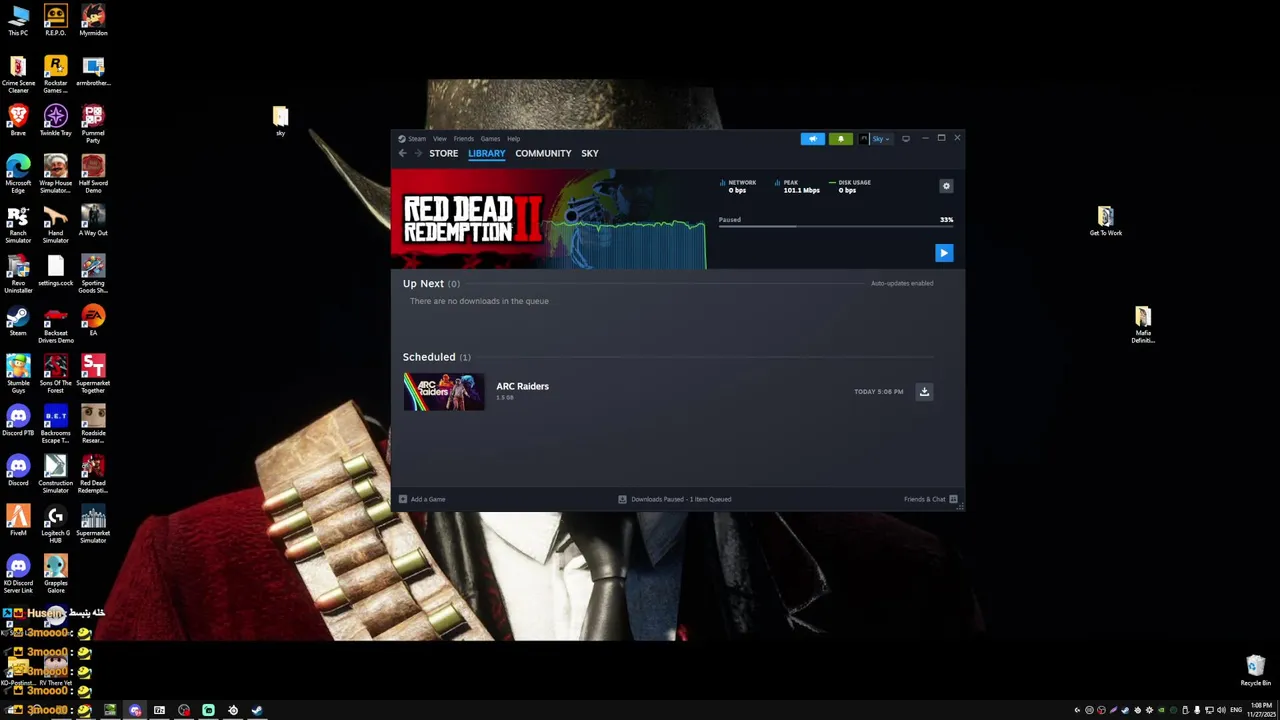This screenshot has height=720, width=1280.
Task: Select the Sons Of The Forest icon
Action: click(55, 374)
